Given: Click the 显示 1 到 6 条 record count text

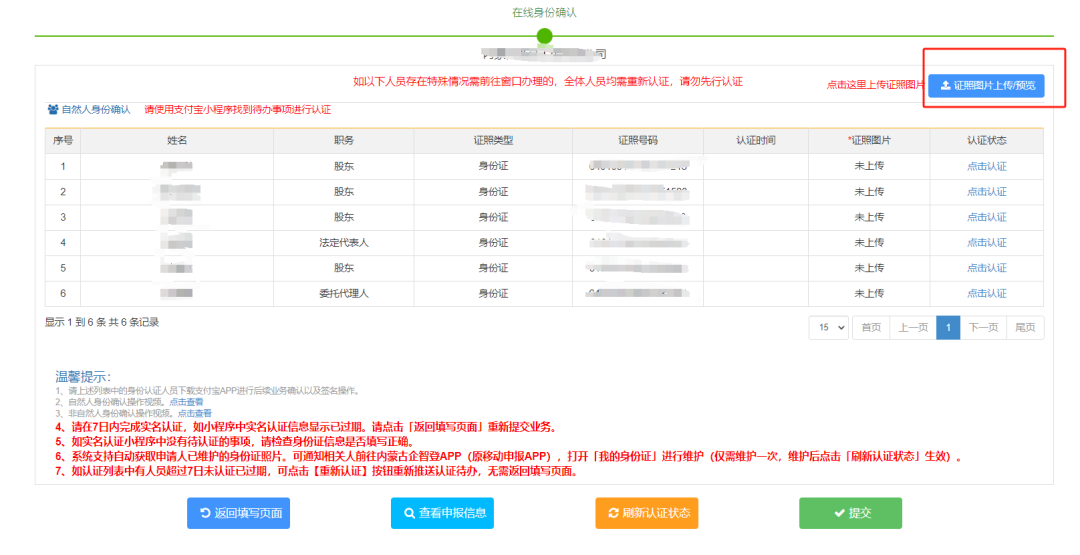Looking at the screenshot, I should click(x=102, y=322).
